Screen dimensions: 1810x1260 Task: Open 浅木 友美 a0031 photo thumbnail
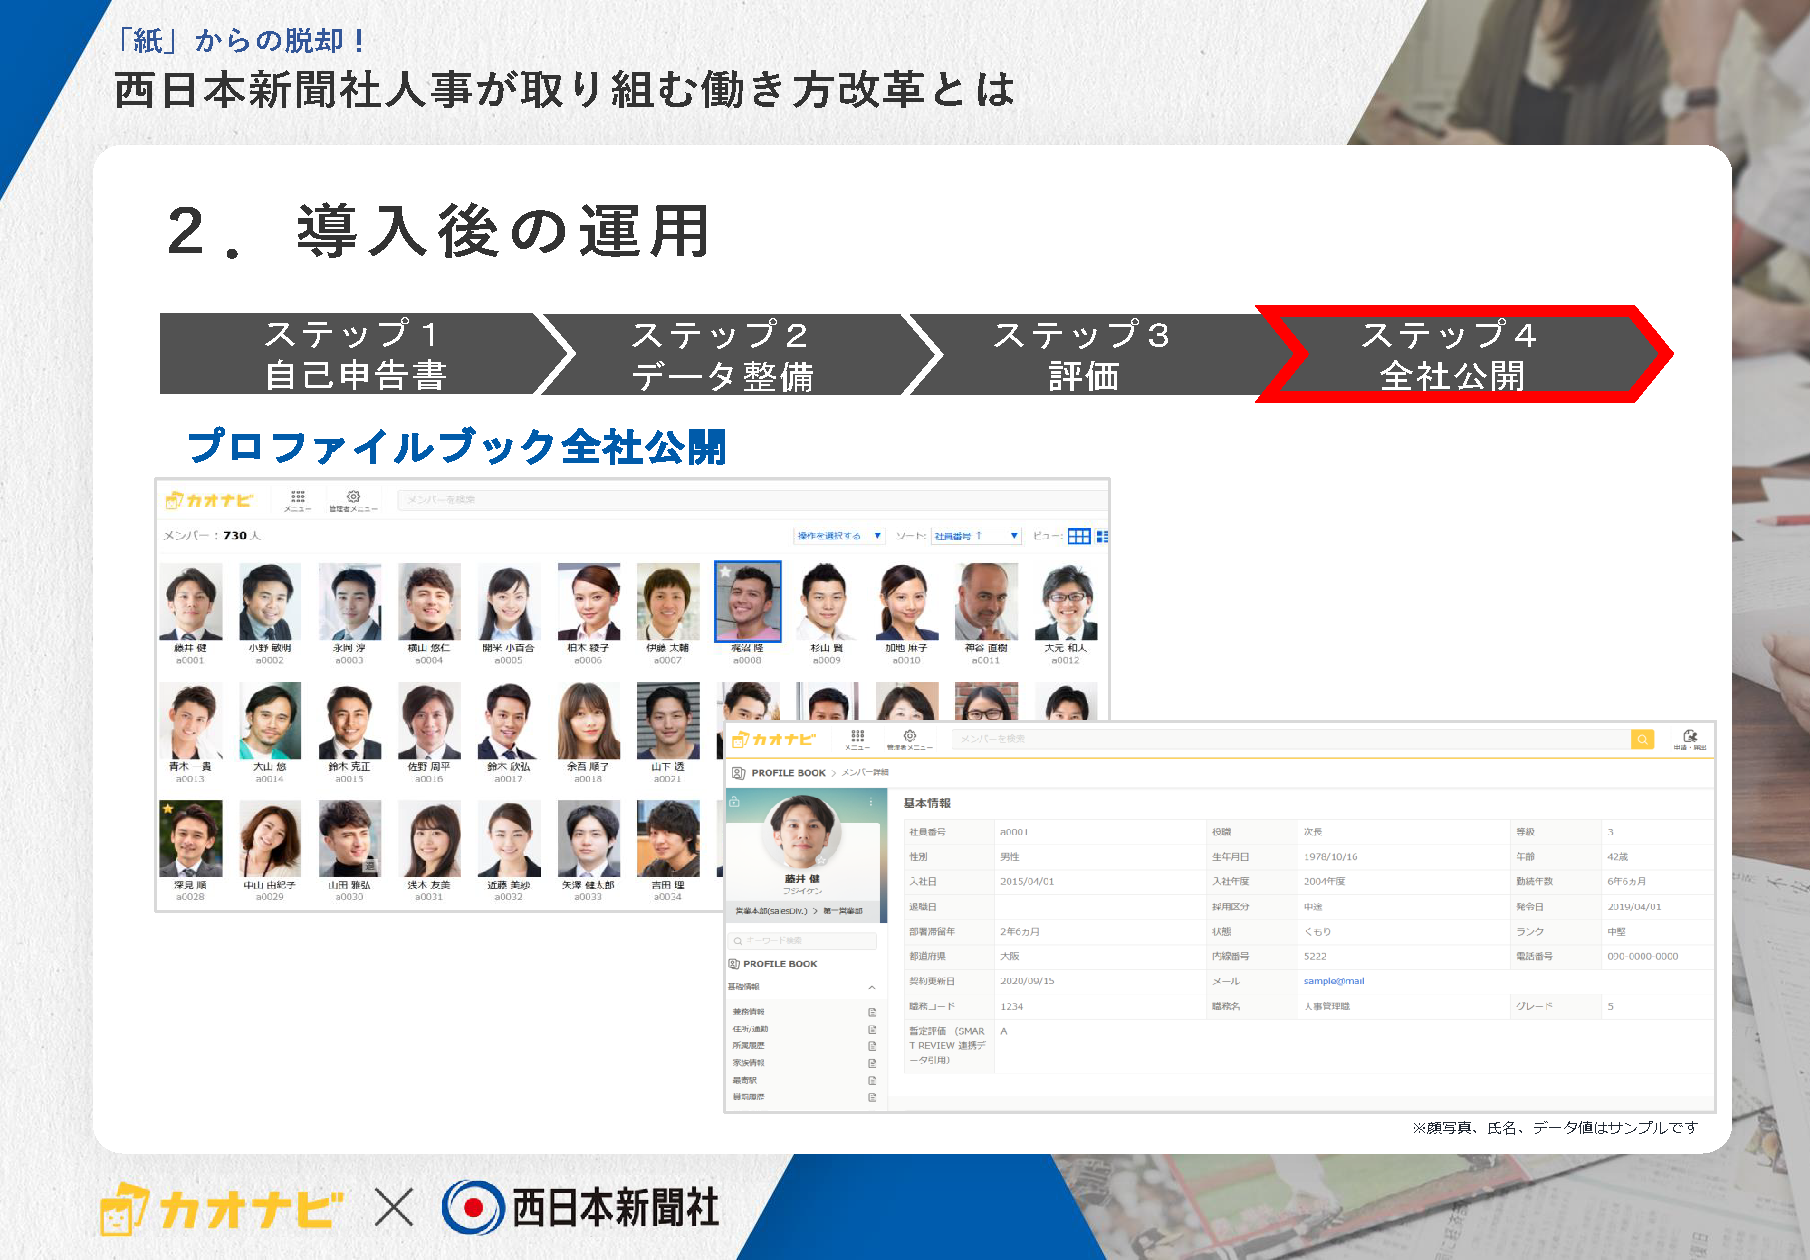point(429,839)
